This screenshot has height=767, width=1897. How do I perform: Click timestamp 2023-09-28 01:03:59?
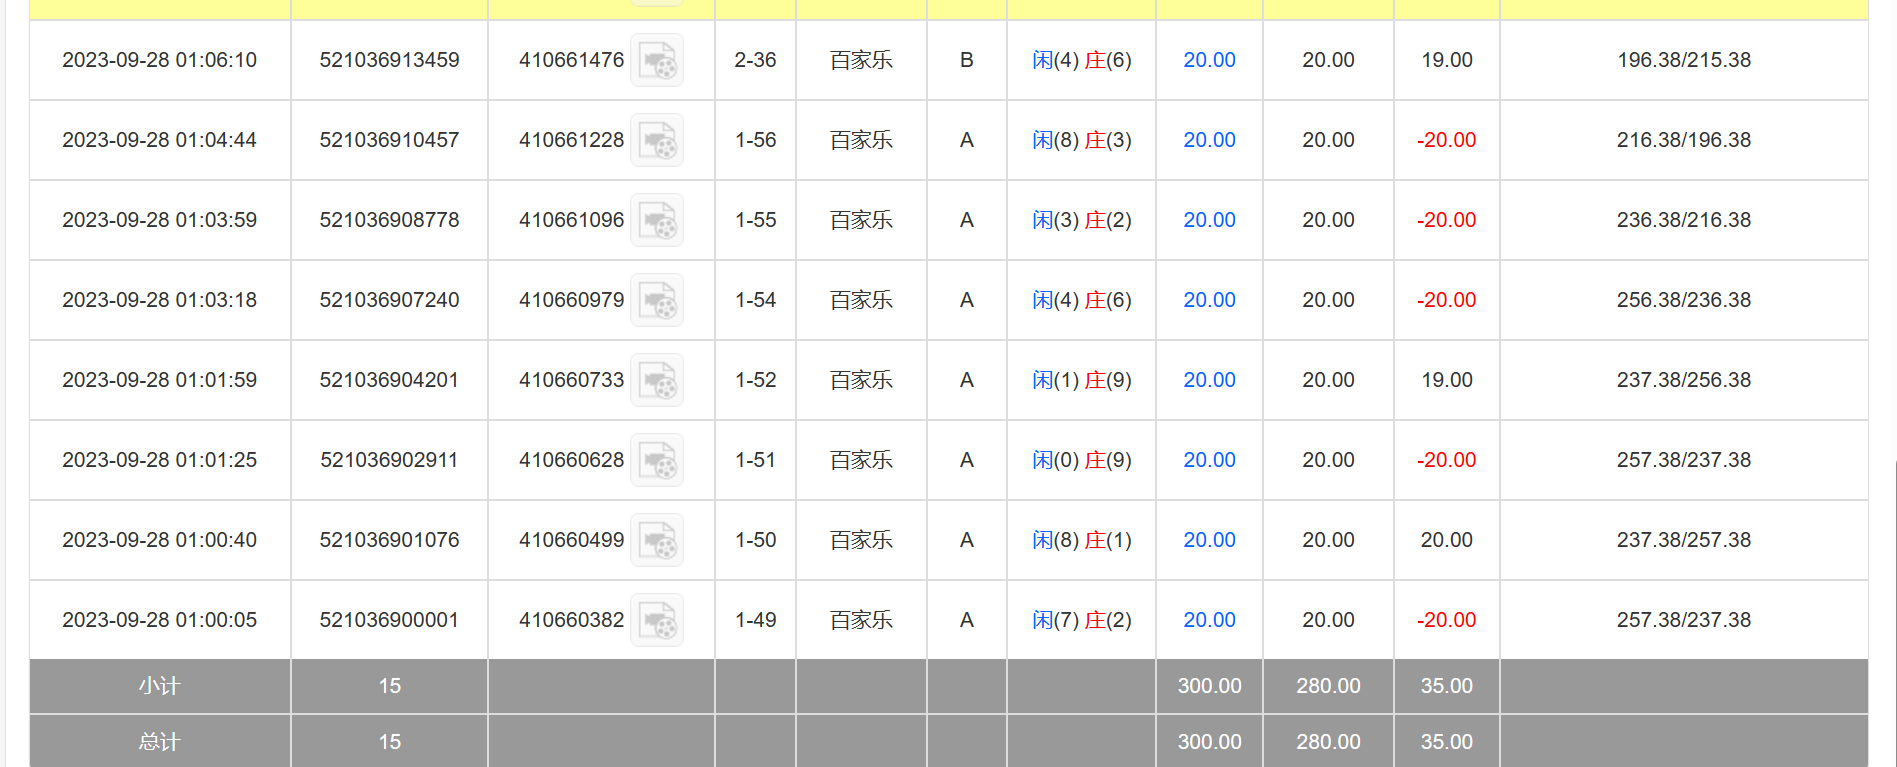point(160,220)
